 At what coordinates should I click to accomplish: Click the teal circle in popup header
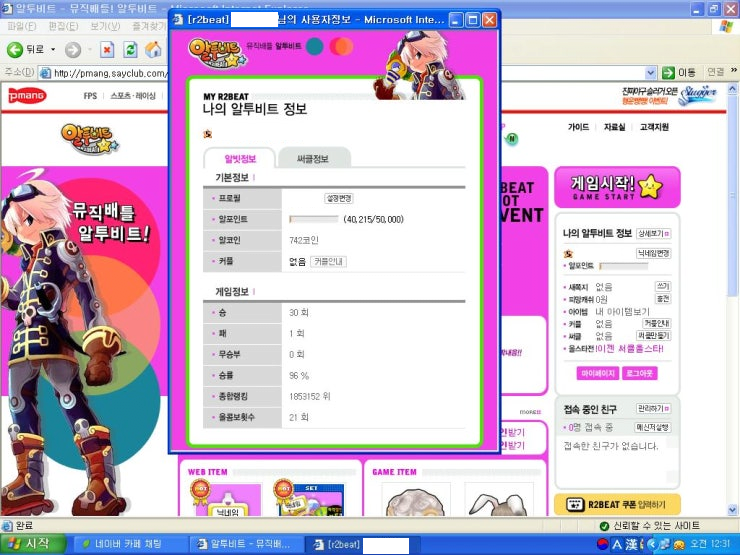tap(315, 47)
